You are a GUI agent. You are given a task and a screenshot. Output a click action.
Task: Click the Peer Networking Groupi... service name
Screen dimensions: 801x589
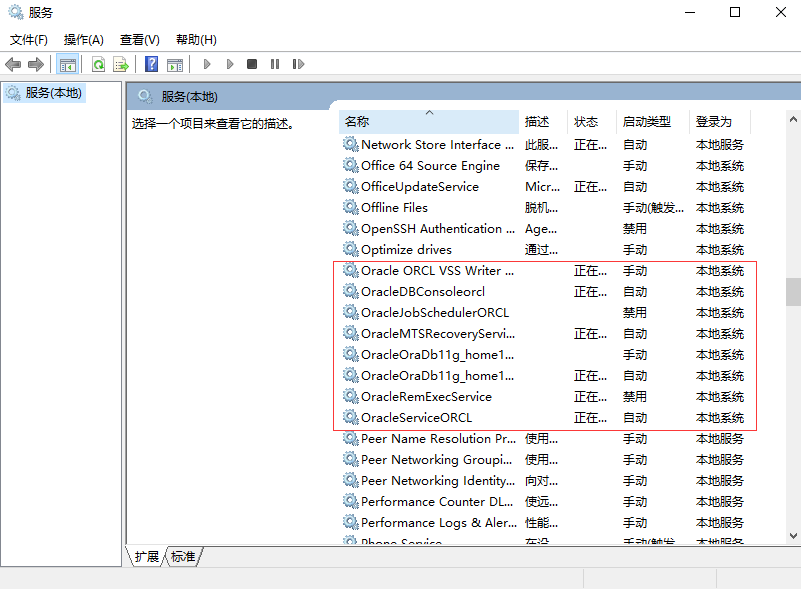coord(436,460)
